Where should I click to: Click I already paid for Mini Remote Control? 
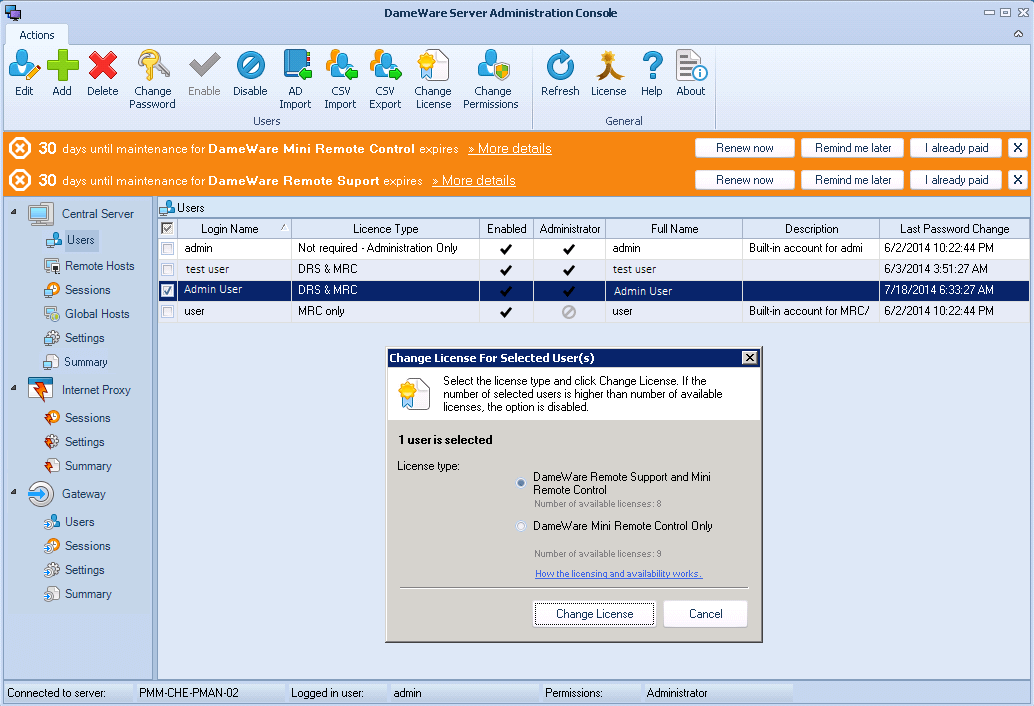click(956, 148)
